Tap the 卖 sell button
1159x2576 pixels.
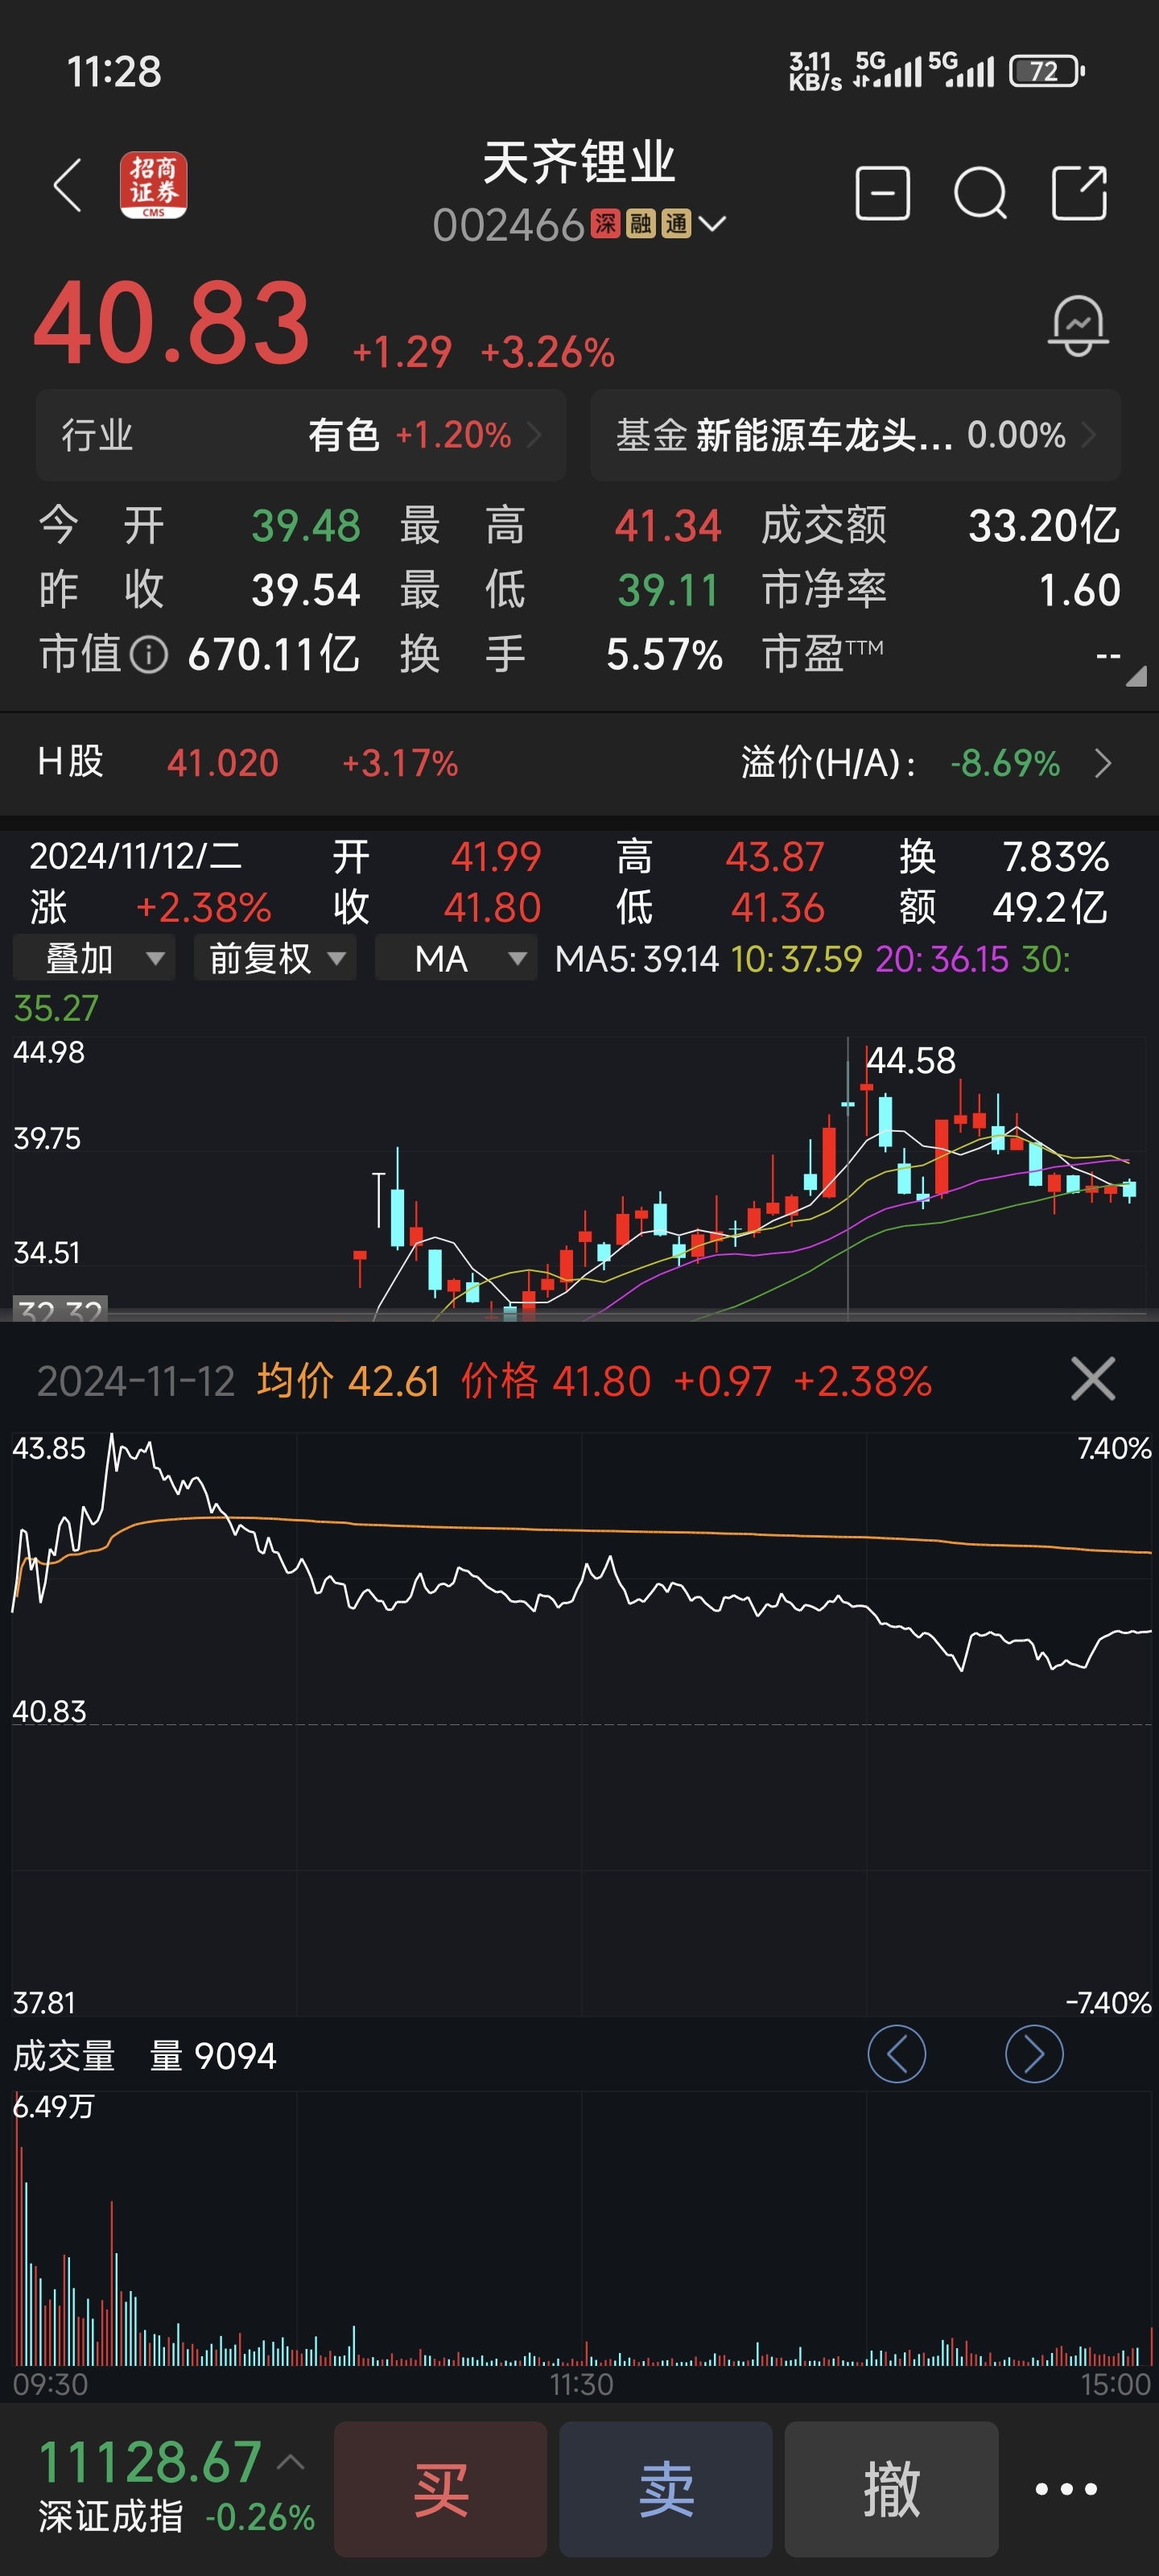[x=666, y=2489]
